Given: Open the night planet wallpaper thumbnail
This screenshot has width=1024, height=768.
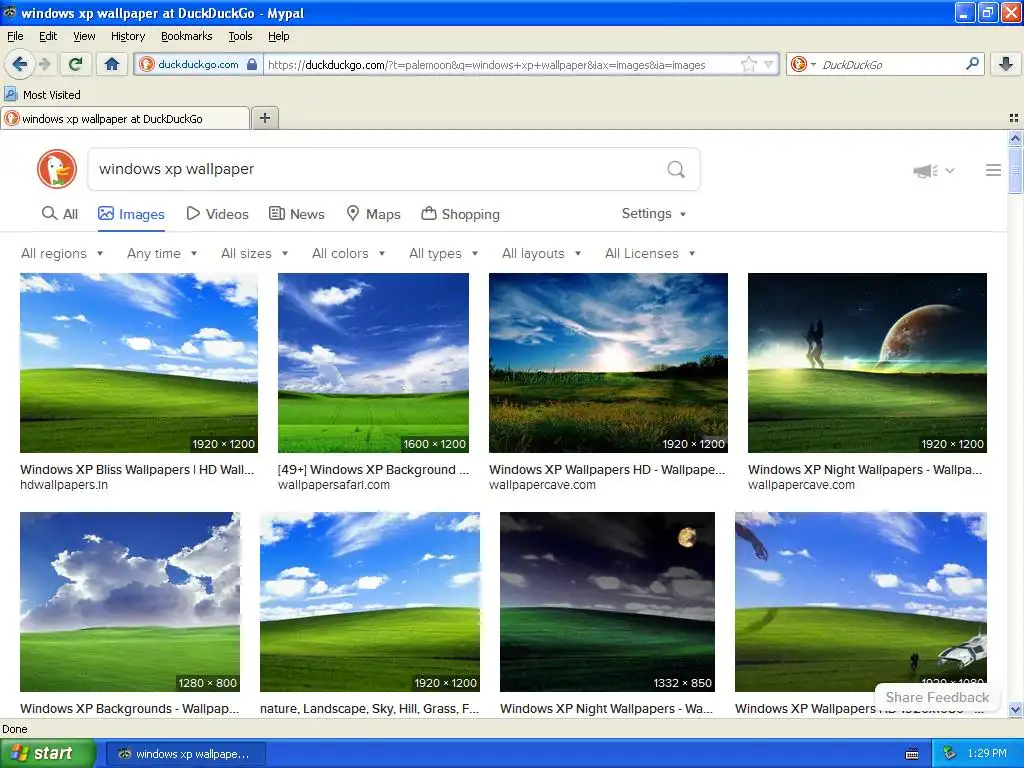Looking at the screenshot, I should click(867, 363).
